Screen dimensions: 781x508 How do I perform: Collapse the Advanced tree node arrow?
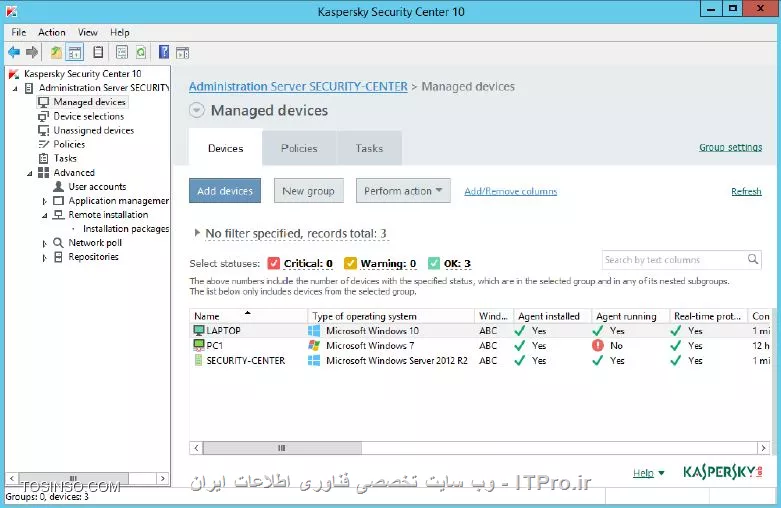(x=30, y=173)
